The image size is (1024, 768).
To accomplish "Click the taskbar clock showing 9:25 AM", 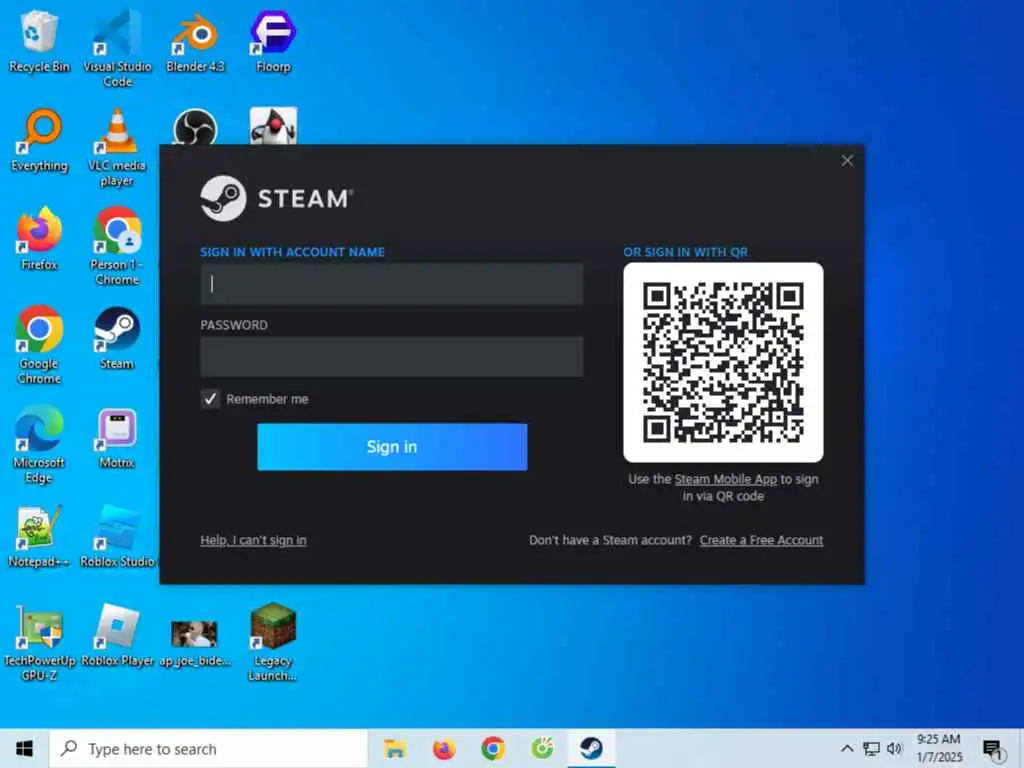I will (939, 748).
